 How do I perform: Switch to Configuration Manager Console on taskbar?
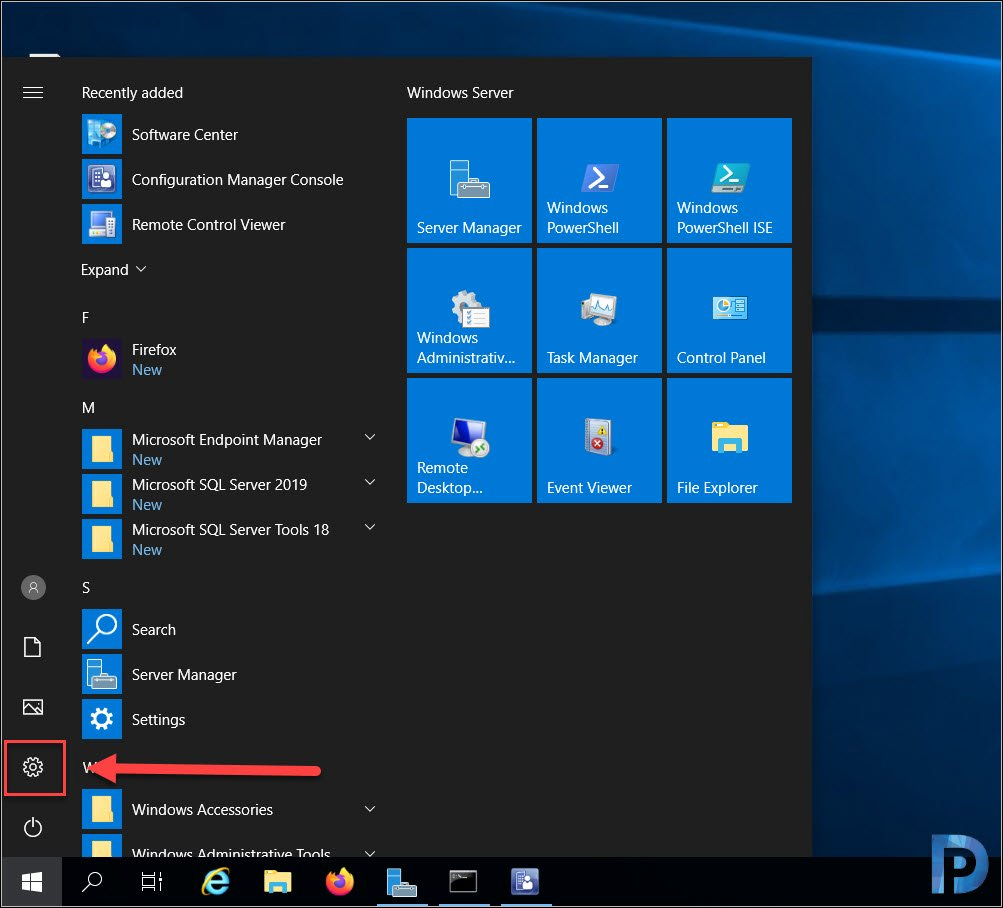tap(525, 882)
